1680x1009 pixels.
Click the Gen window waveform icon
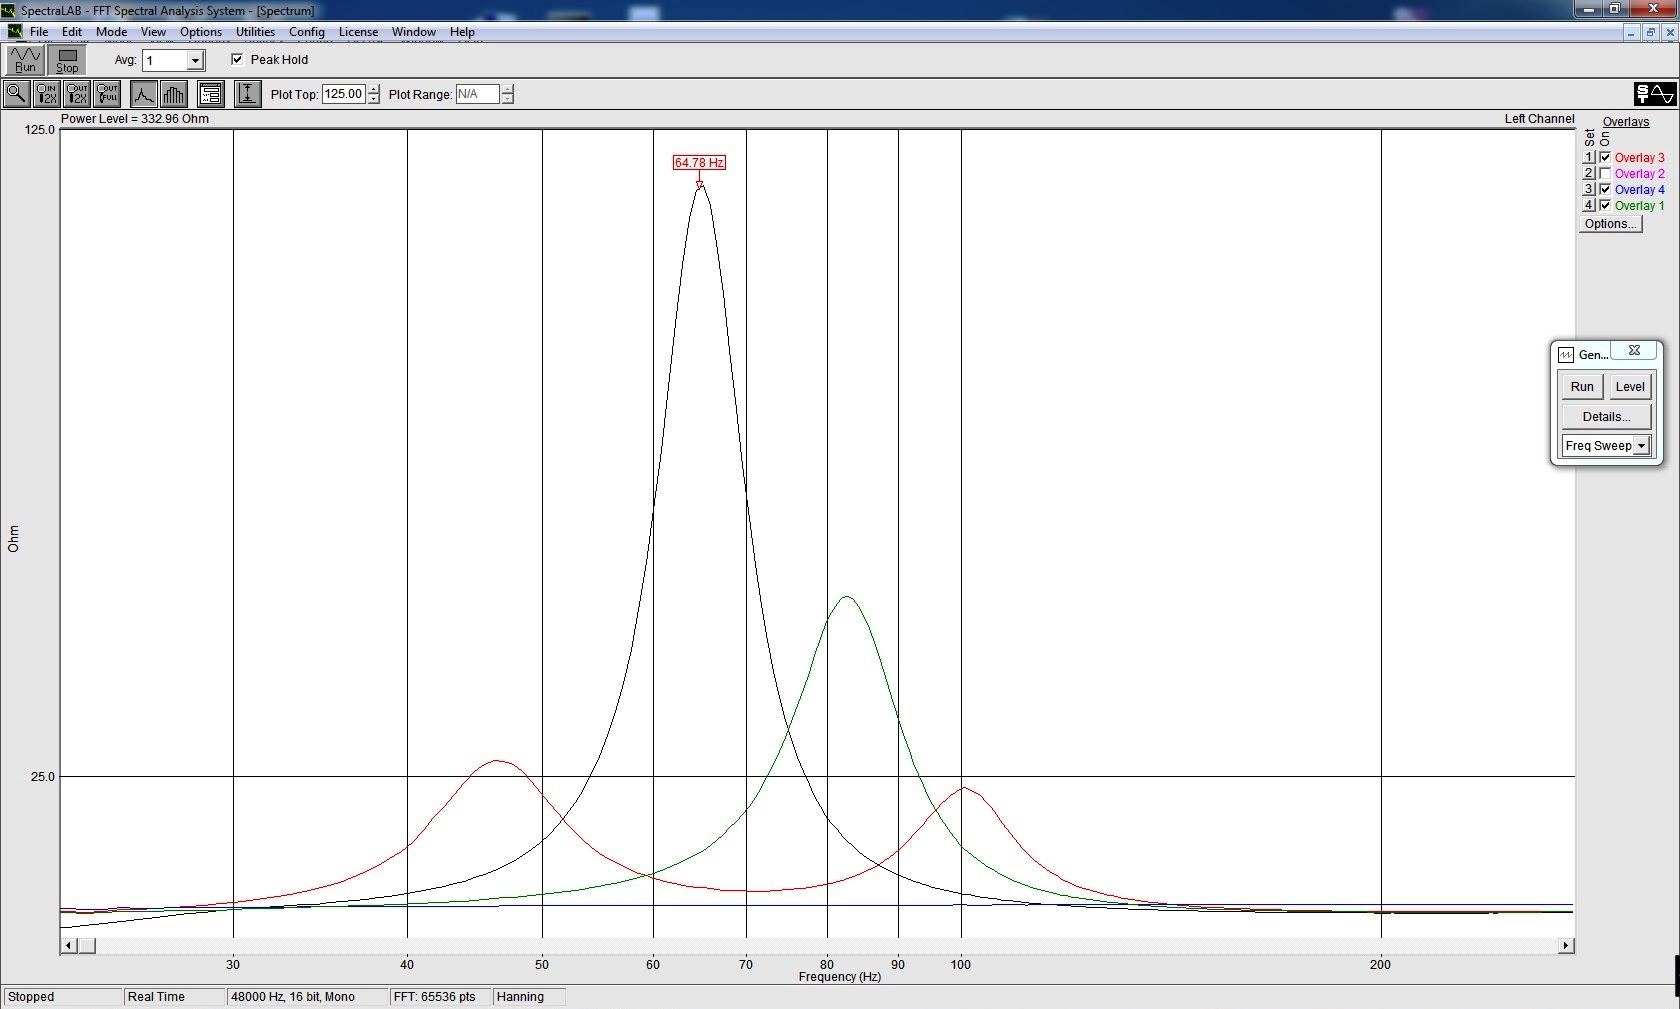[1566, 355]
